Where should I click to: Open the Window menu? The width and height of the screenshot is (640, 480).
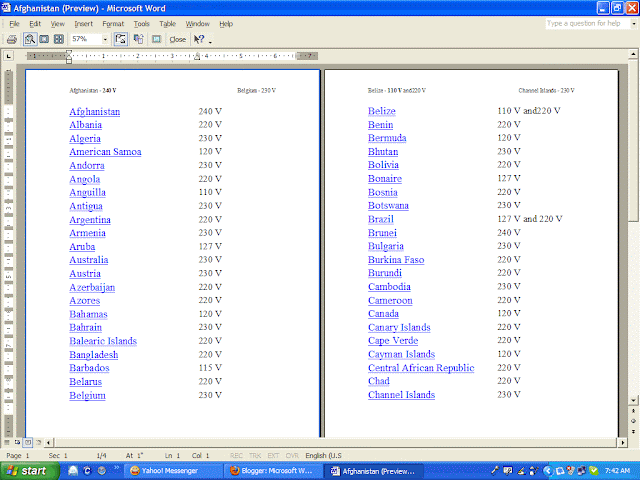pyautogui.click(x=198, y=24)
